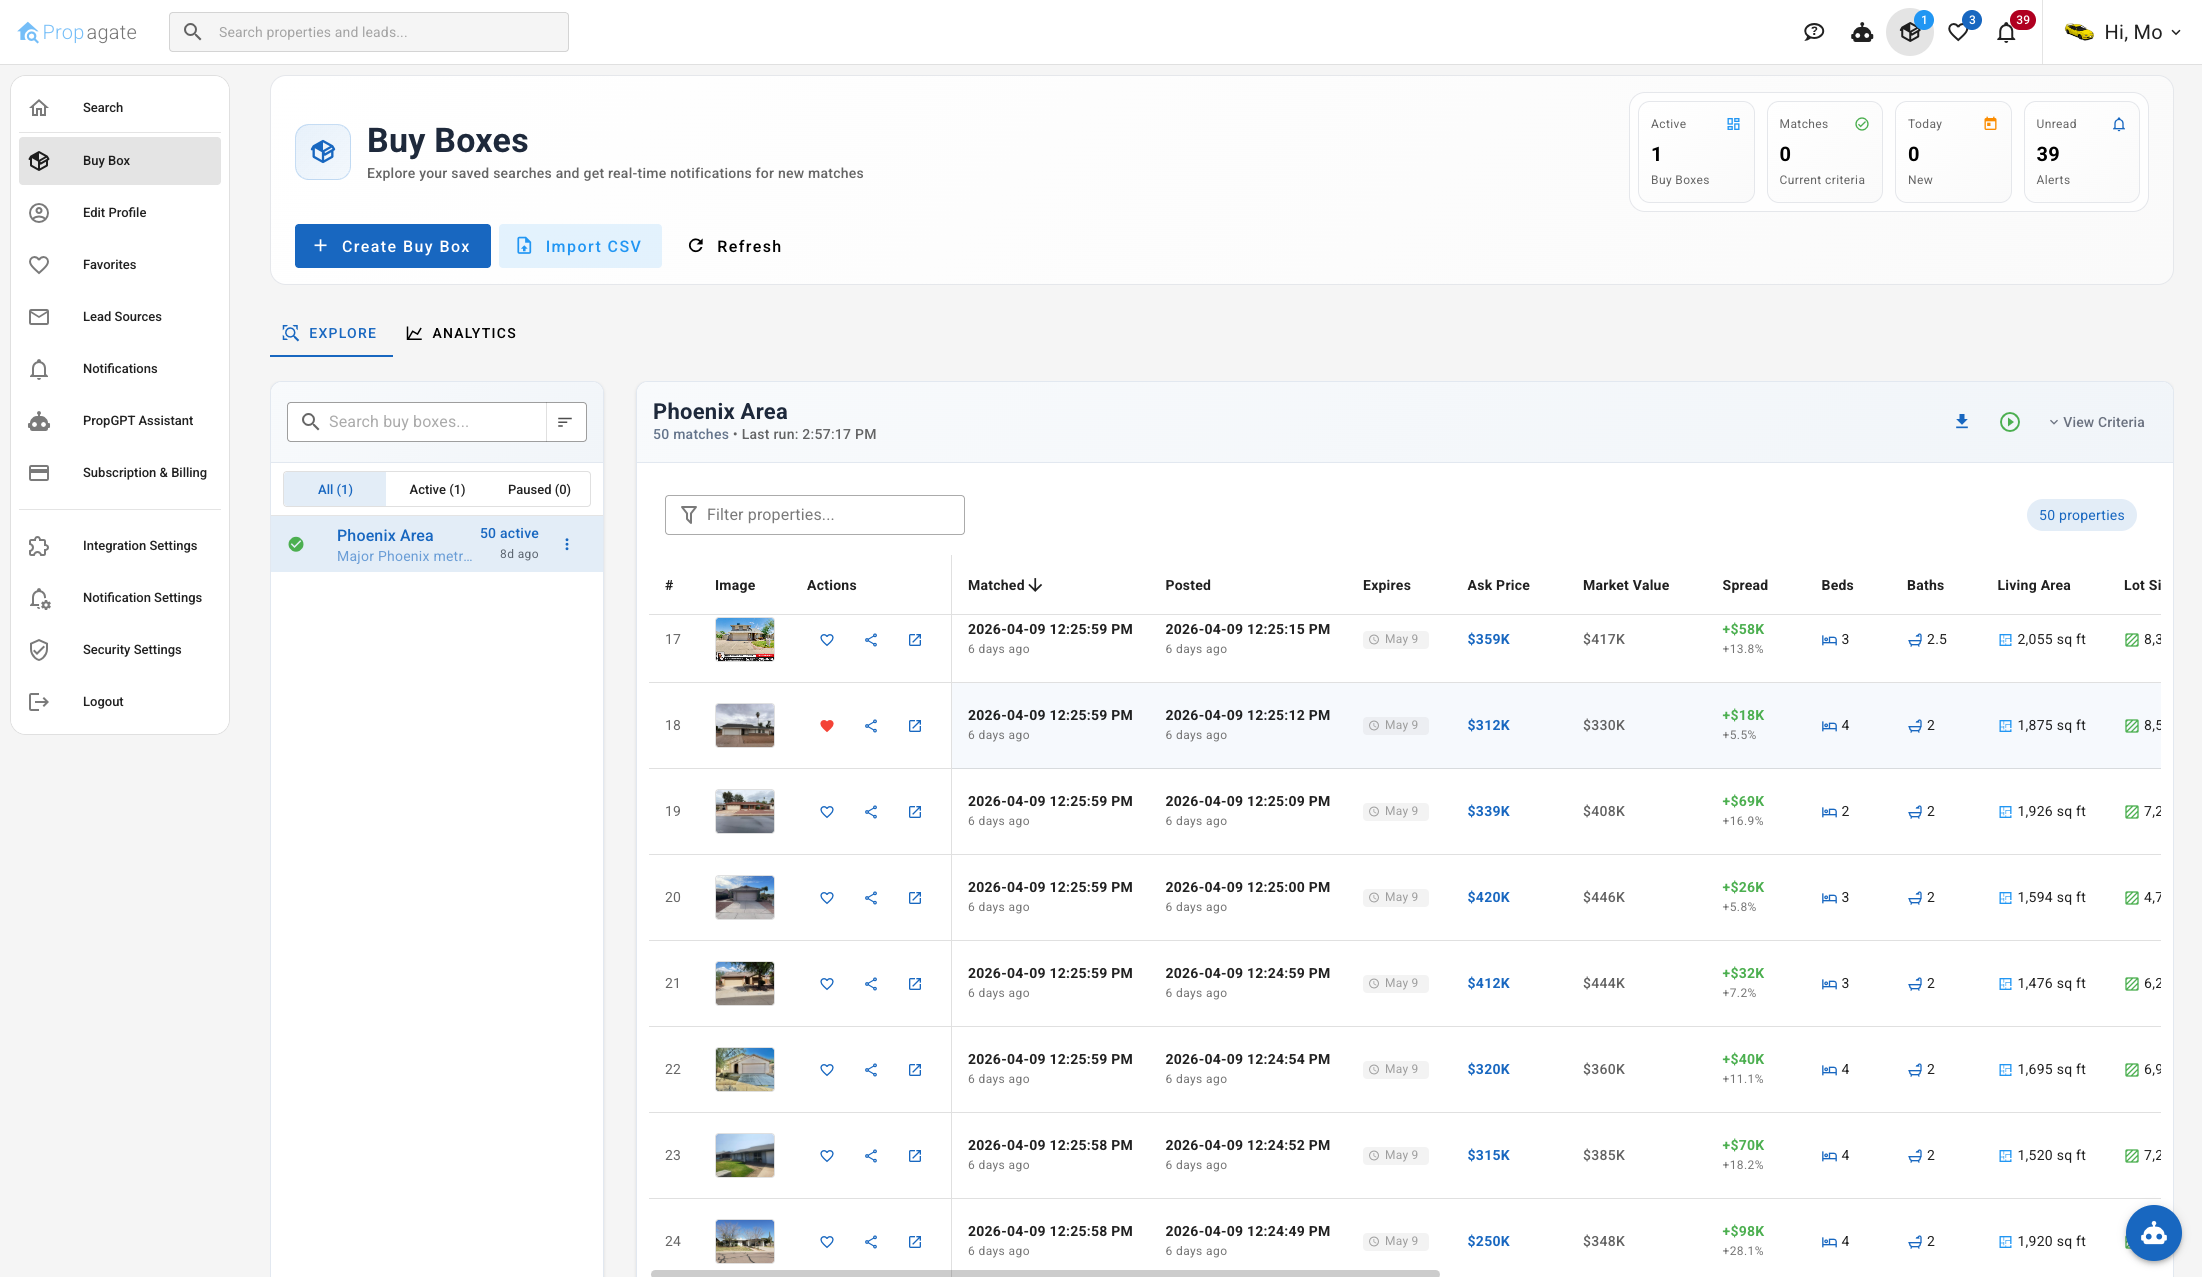Screen dimensions: 2202x1277
Task: Download the Phoenix Area results via the download icon
Action: [x=1961, y=421]
